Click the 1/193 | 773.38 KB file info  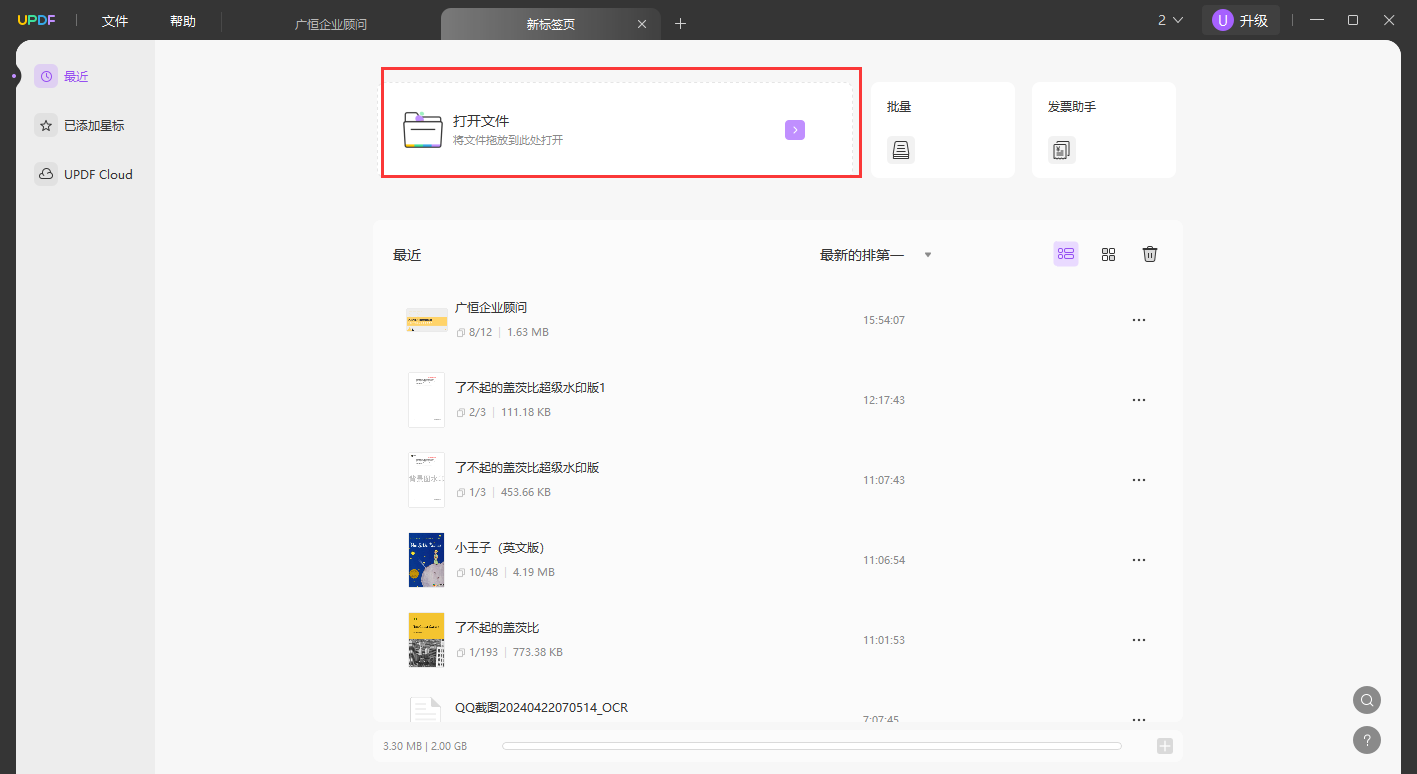click(509, 652)
